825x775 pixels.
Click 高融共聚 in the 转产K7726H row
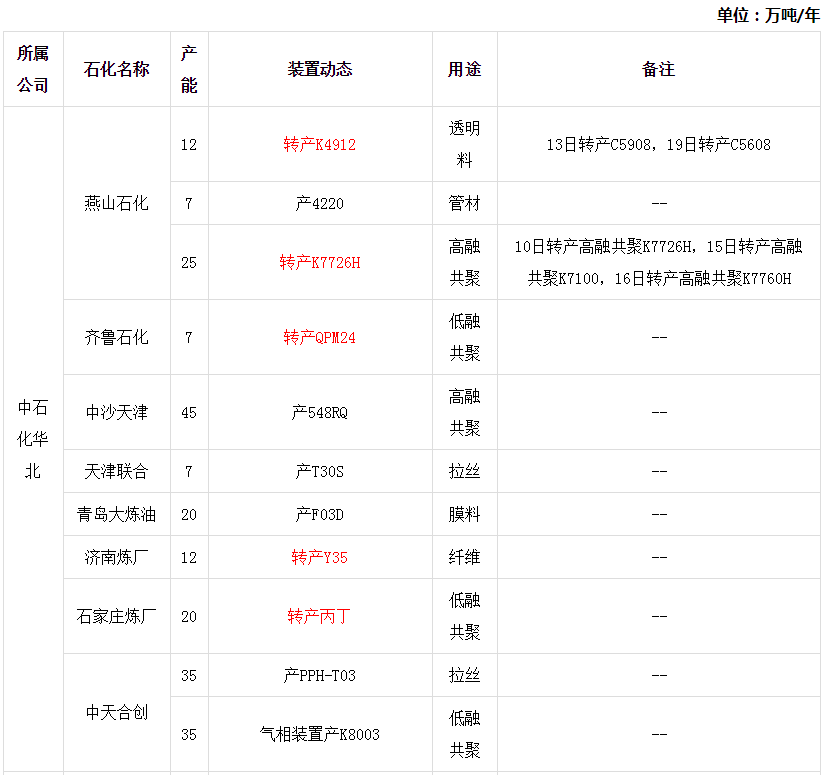[465, 262]
